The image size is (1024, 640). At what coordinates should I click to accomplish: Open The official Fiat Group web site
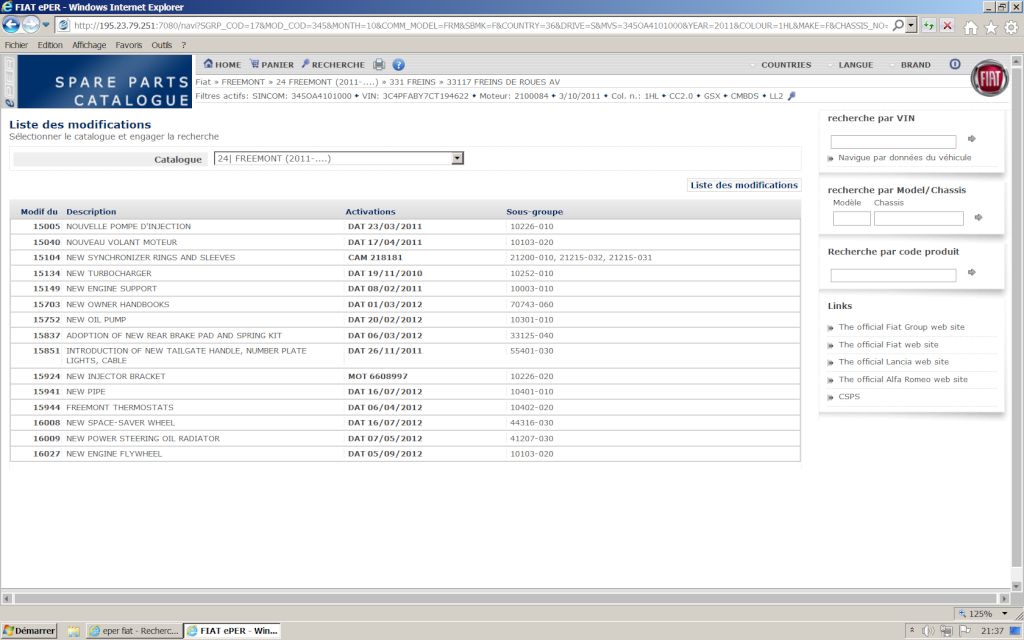(901, 327)
